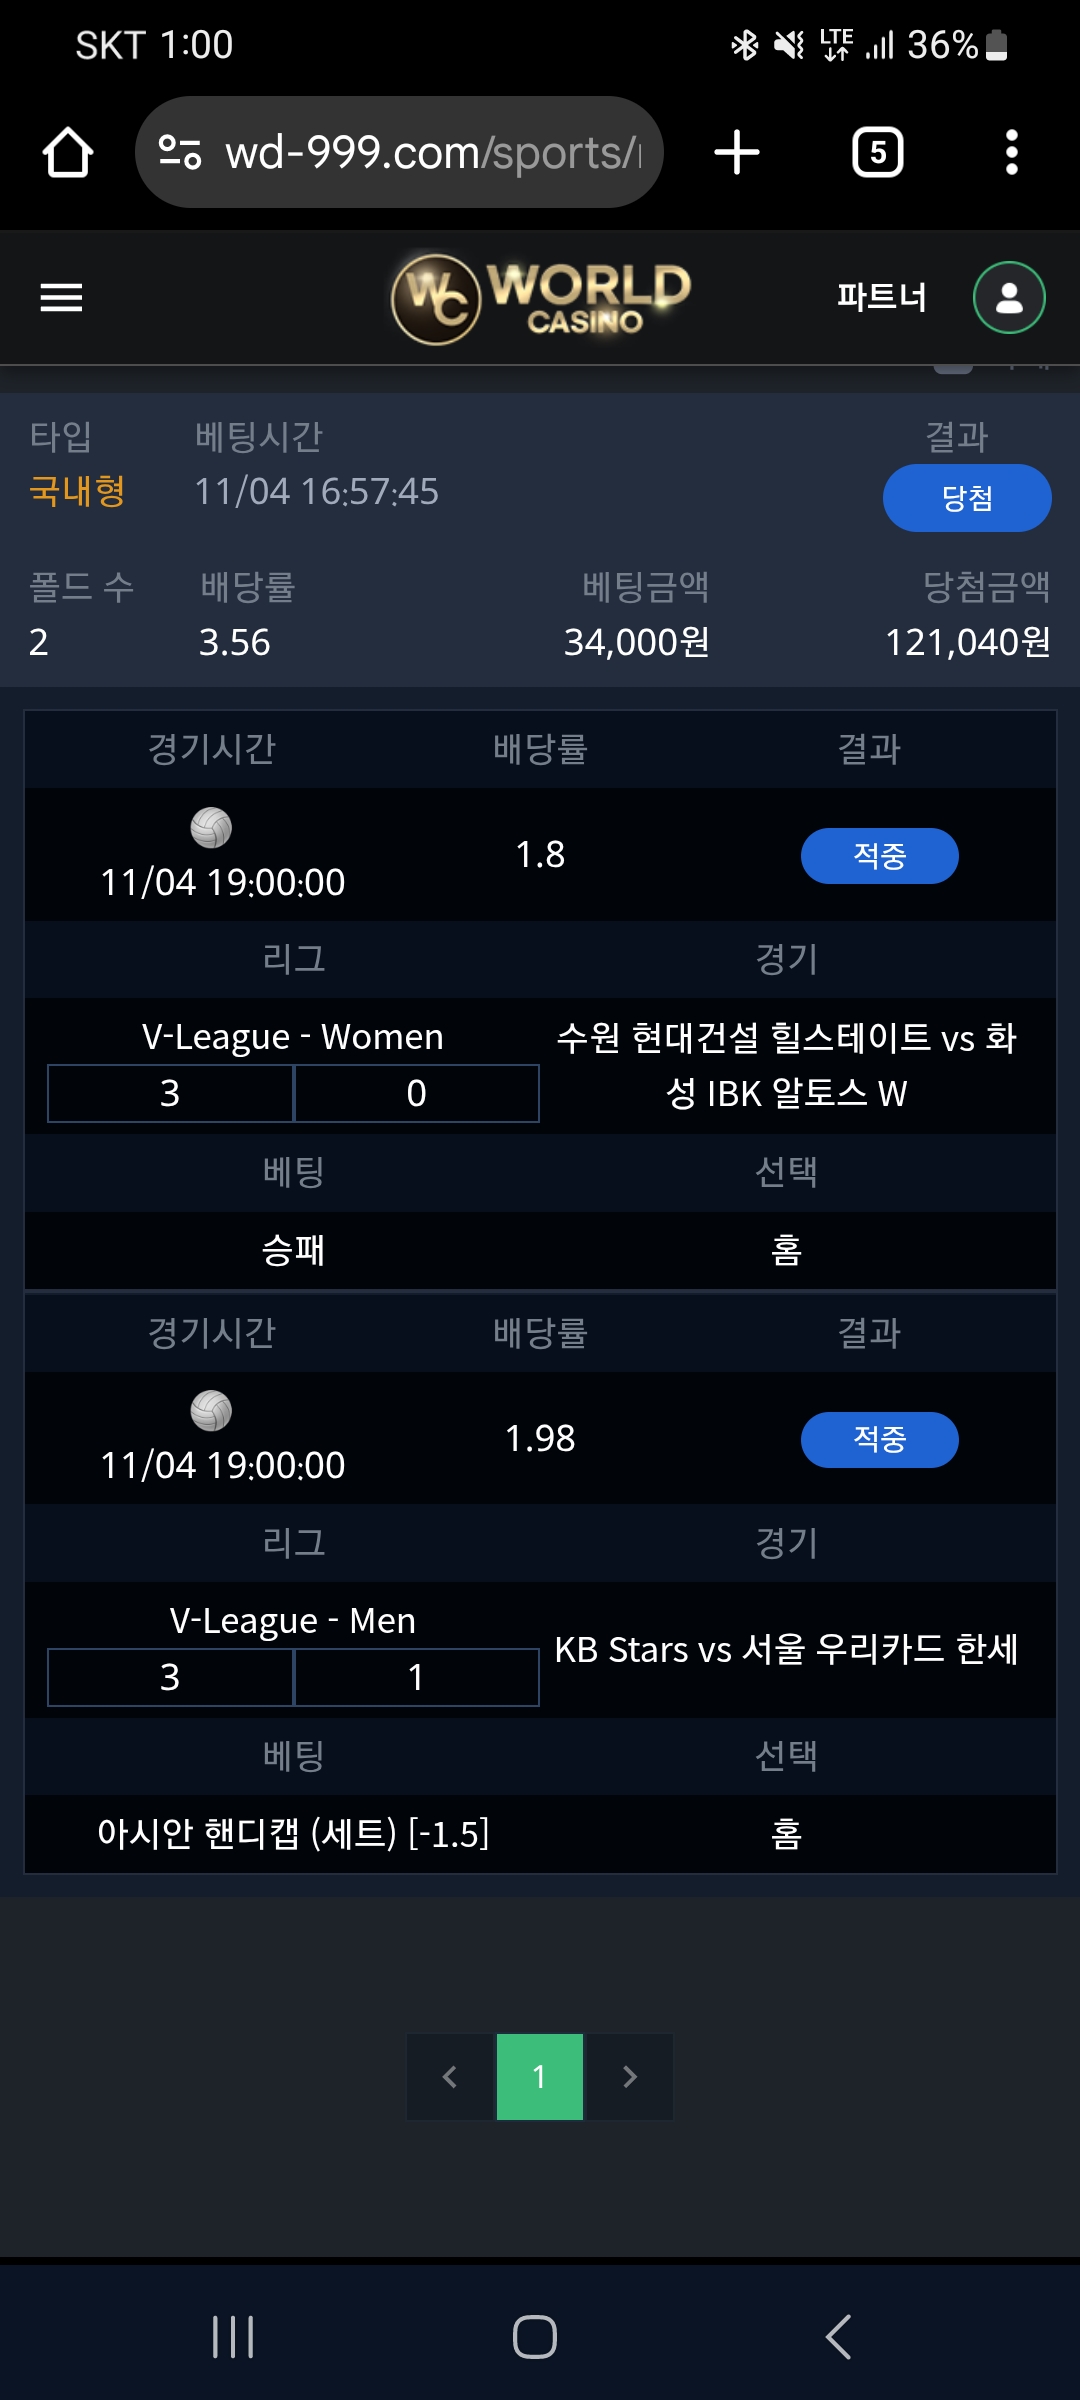Go to previous page with left chevron
The width and height of the screenshot is (1080, 2400).
point(451,2077)
